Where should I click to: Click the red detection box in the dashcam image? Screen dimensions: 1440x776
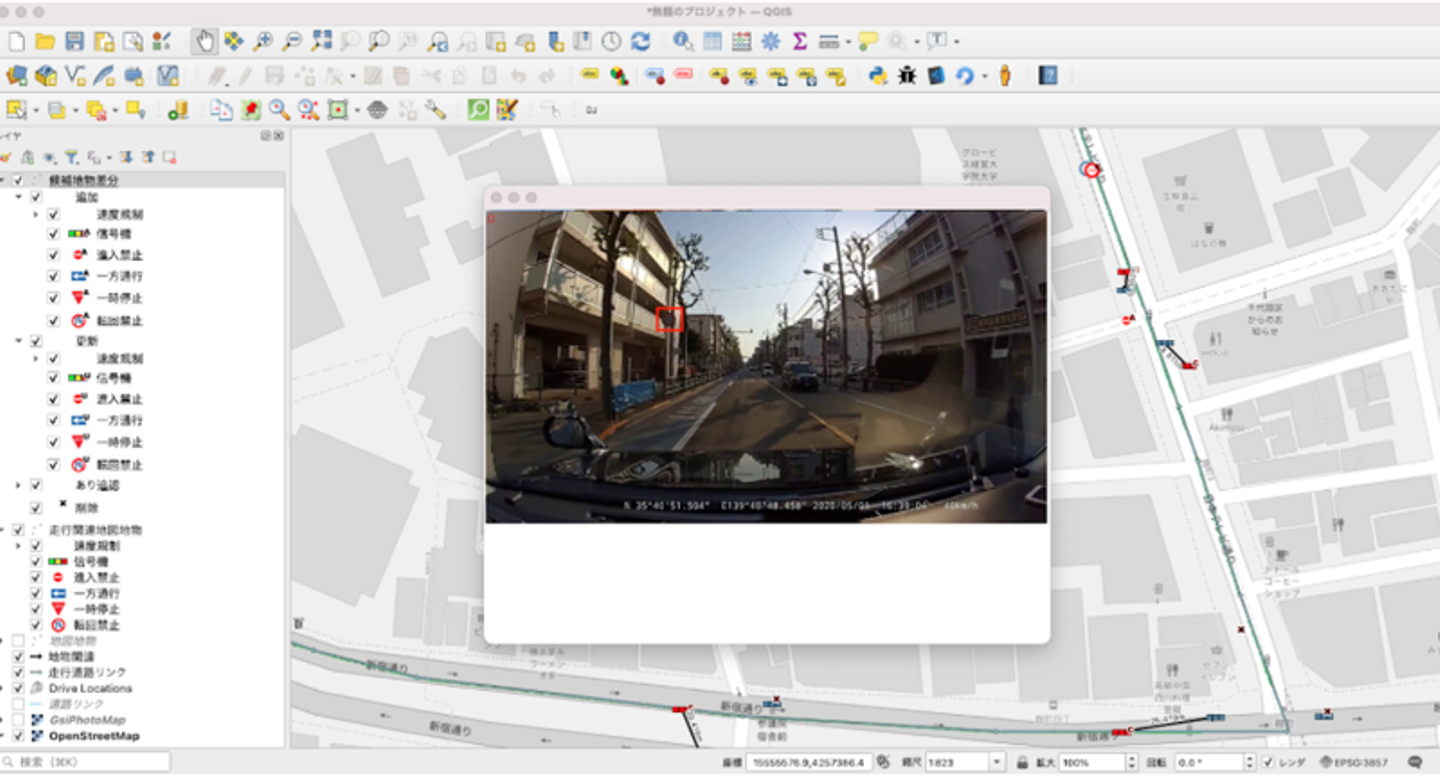[x=669, y=319]
